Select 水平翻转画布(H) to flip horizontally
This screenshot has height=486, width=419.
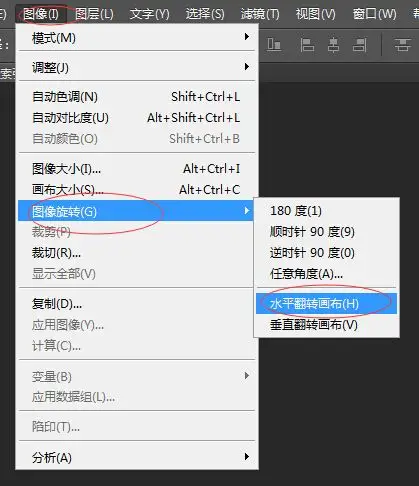click(326, 303)
